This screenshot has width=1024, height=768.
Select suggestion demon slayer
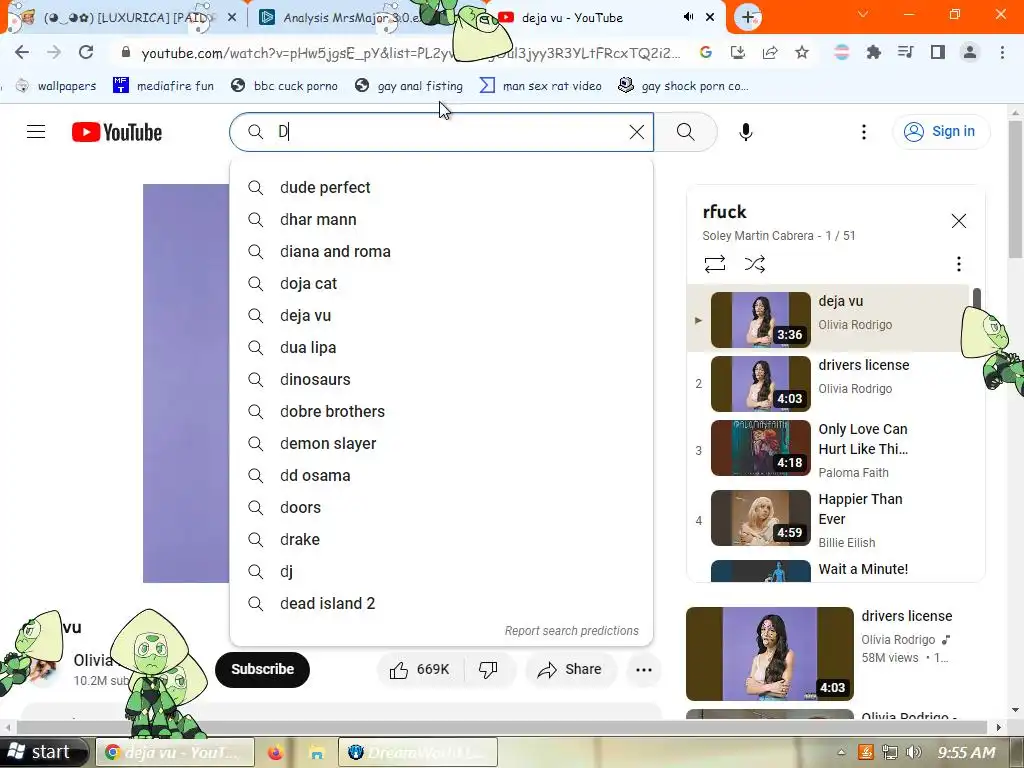point(328,443)
